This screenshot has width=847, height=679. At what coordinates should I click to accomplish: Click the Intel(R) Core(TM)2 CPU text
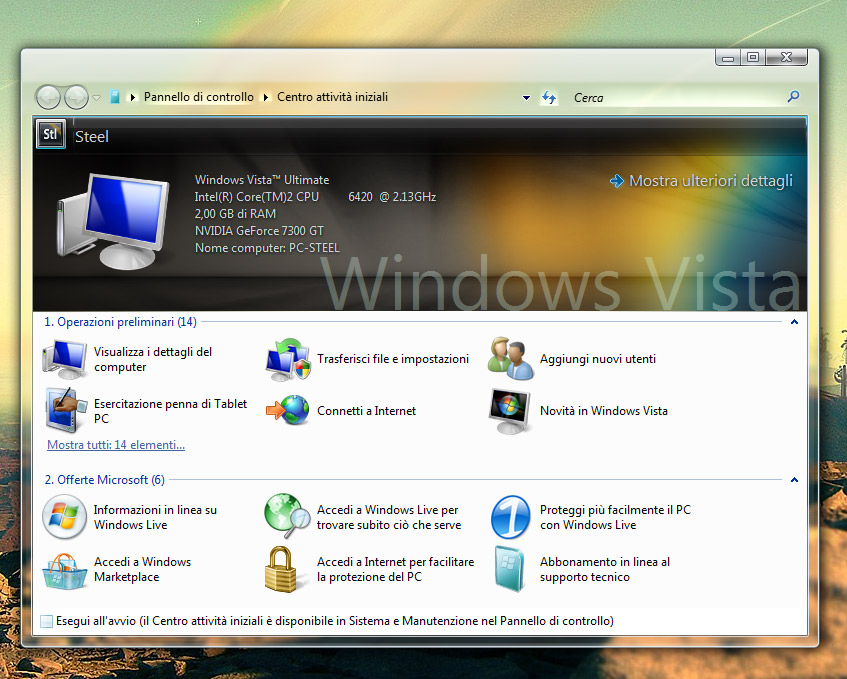coord(257,197)
